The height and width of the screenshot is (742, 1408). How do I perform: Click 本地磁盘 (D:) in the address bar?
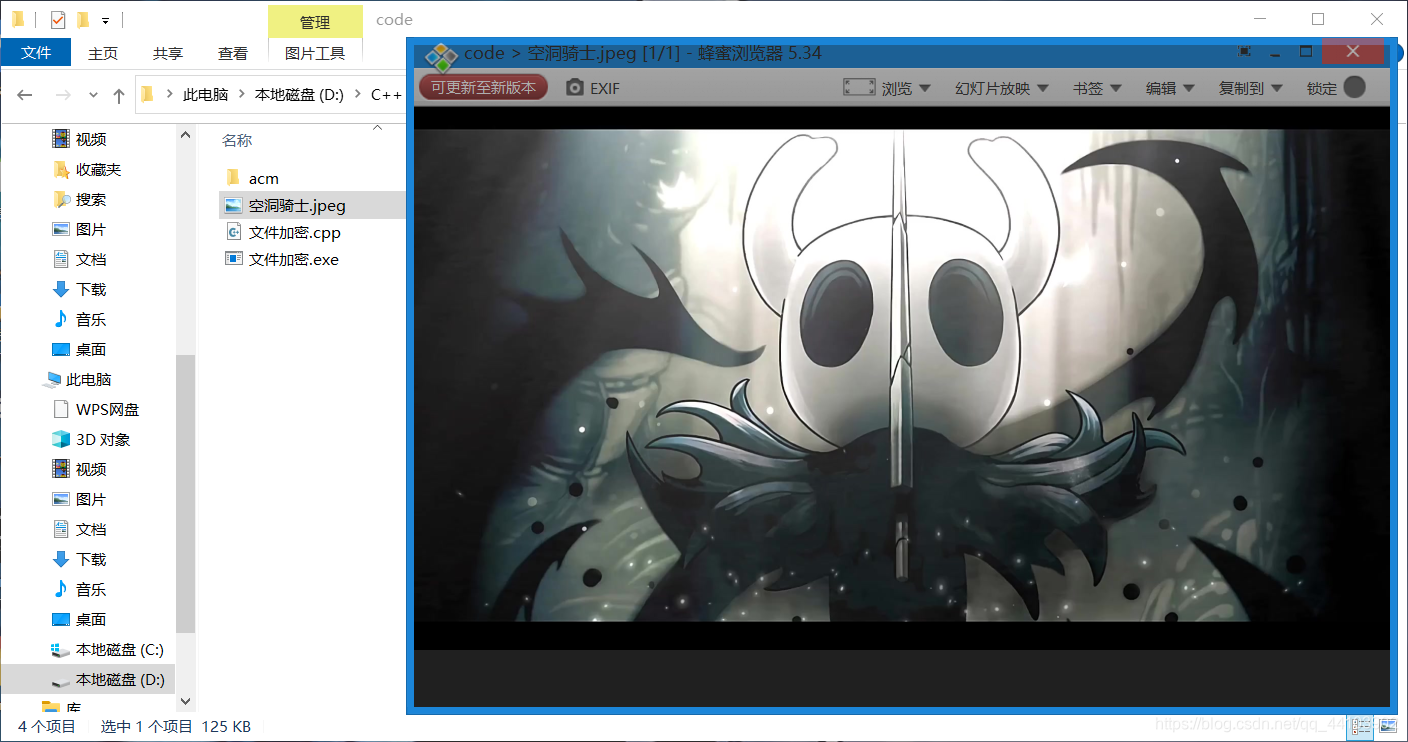click(299, 95)
